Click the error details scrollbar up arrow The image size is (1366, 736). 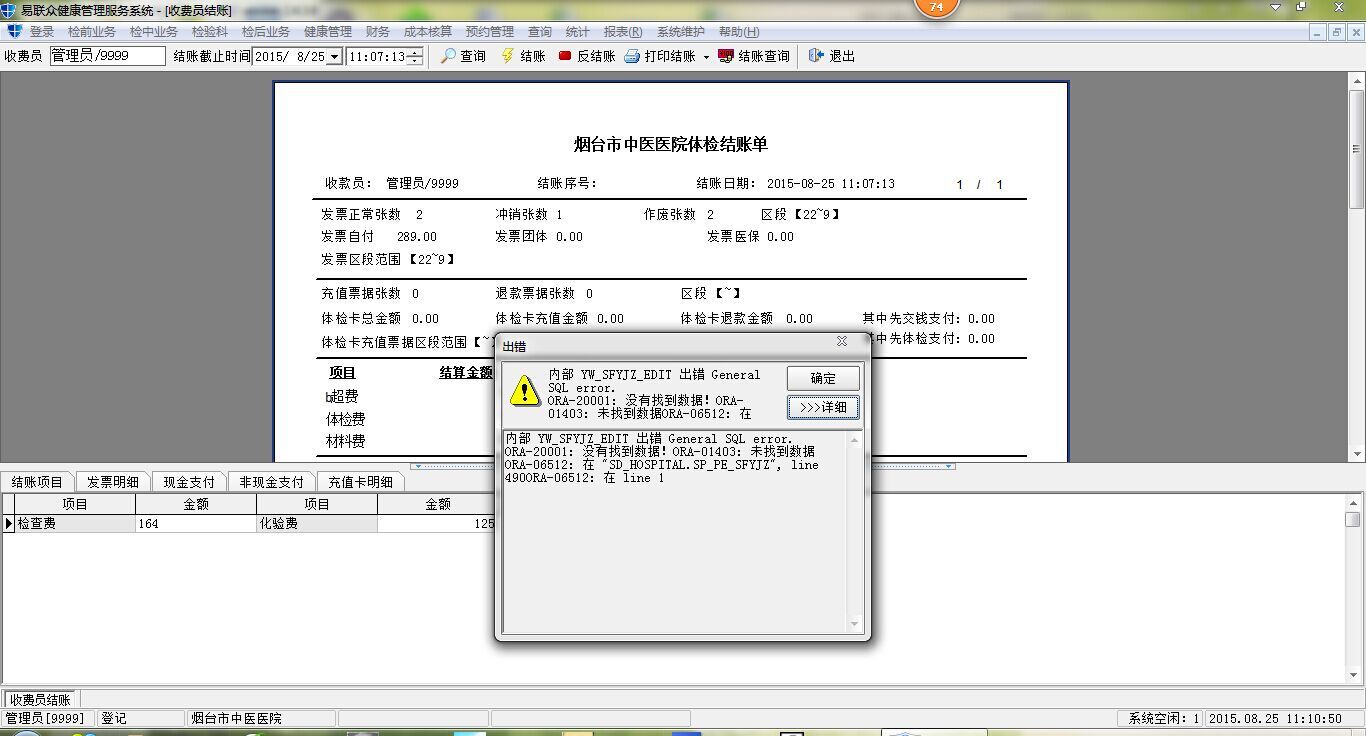[x=854, y=439]
